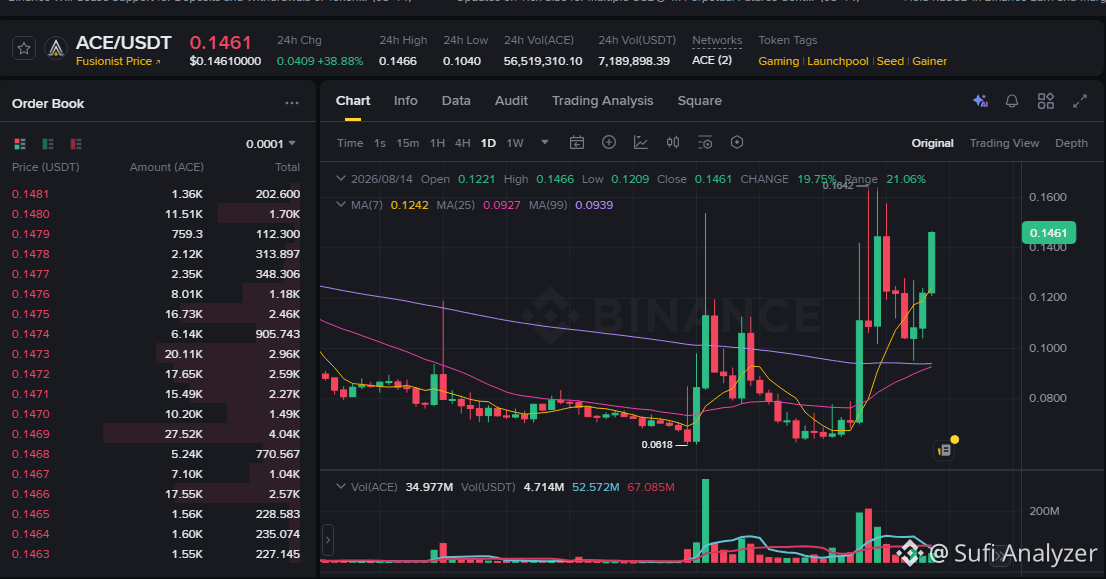This screenshot has height=579, width=1106.
Task: Open the candlestick chart style icon
Action: (673, 142)
